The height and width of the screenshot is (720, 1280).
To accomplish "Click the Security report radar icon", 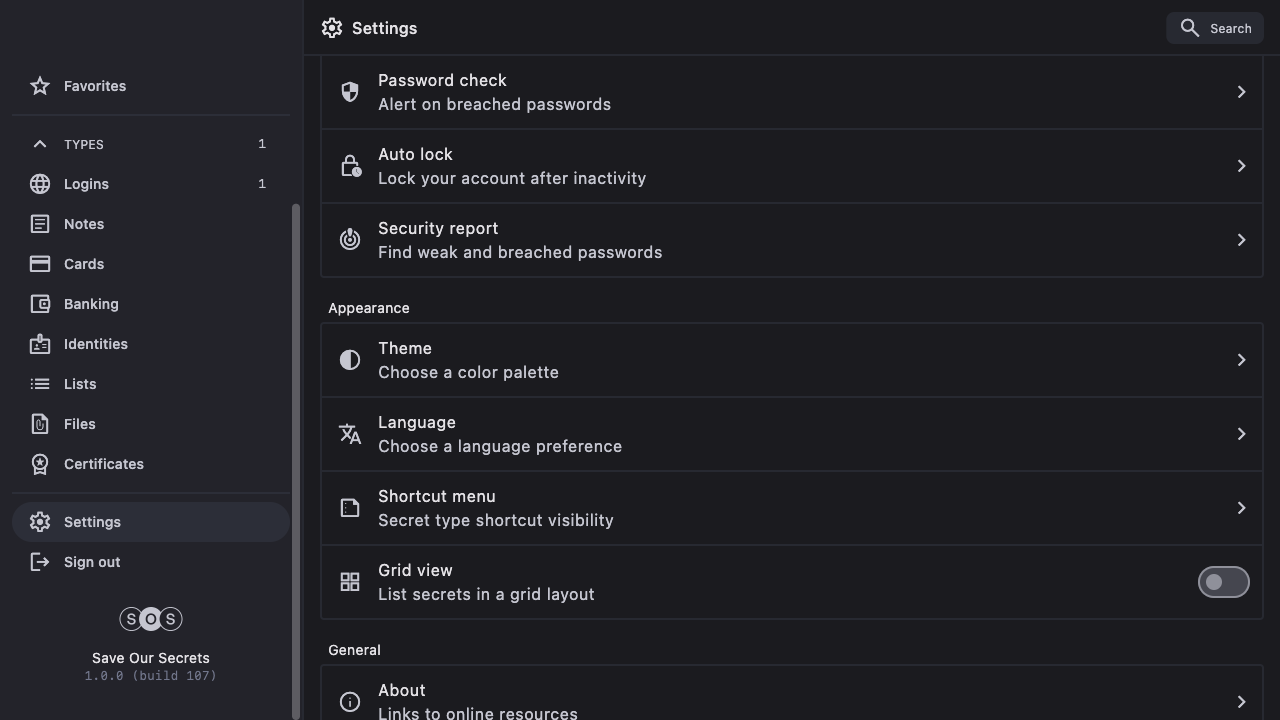I will click(350, 240).
